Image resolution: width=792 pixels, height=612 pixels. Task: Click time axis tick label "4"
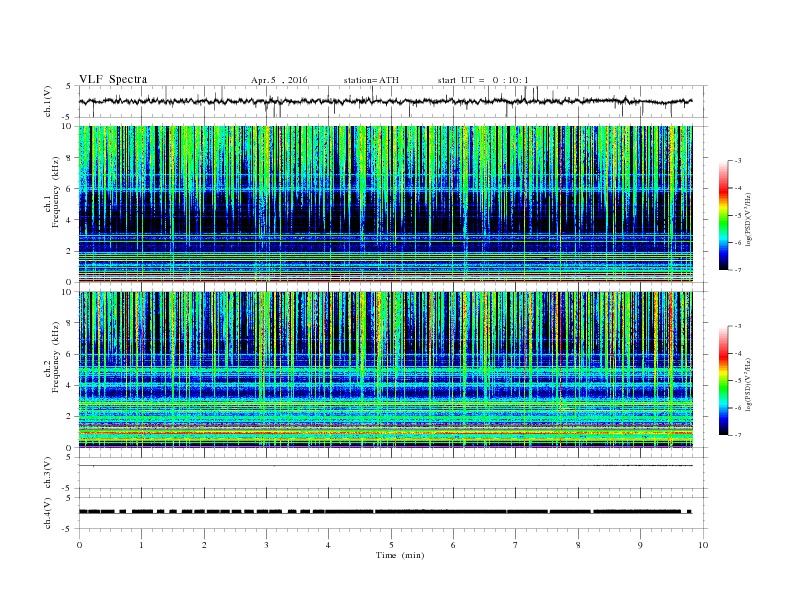(328, 545)
